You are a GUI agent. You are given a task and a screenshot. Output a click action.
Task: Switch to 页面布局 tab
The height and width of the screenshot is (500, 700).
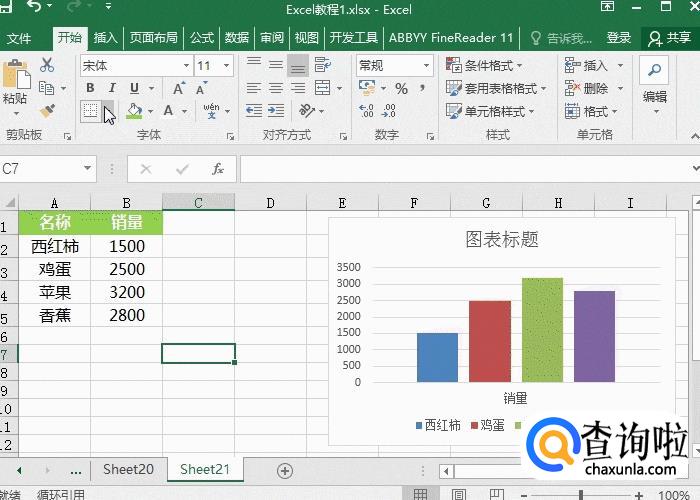pos(154,38)
